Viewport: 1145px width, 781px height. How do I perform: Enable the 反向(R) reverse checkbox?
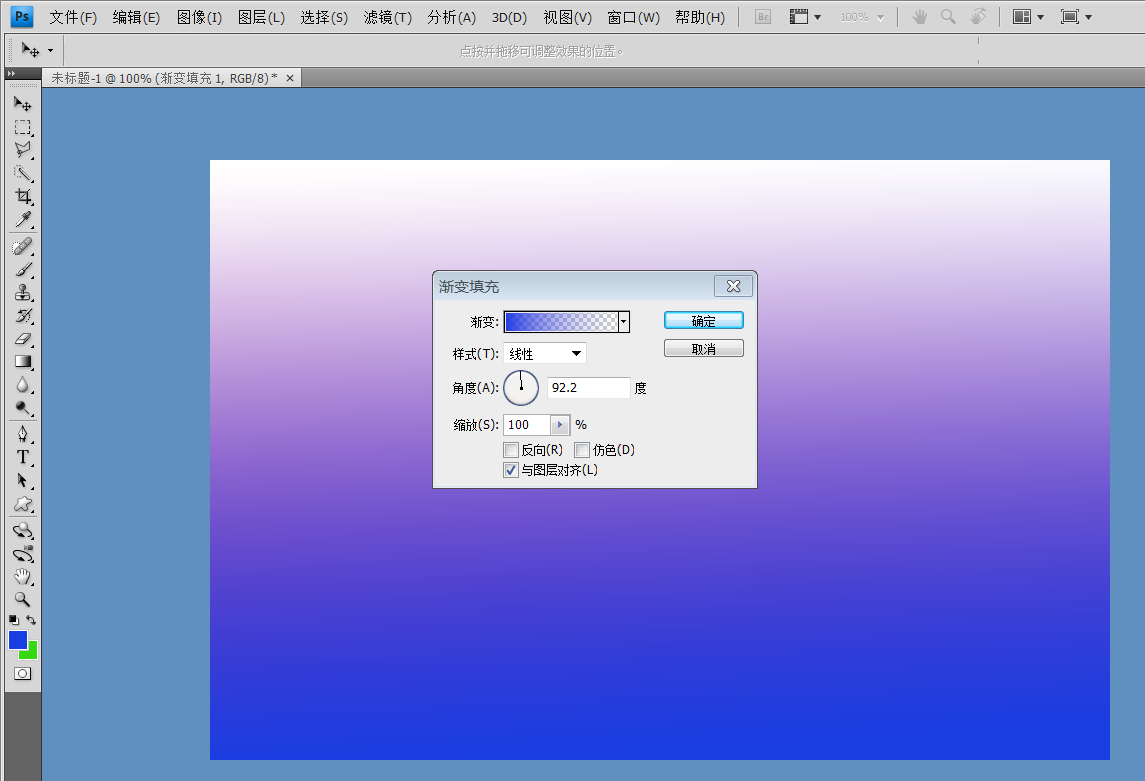[x=511, y=450]
